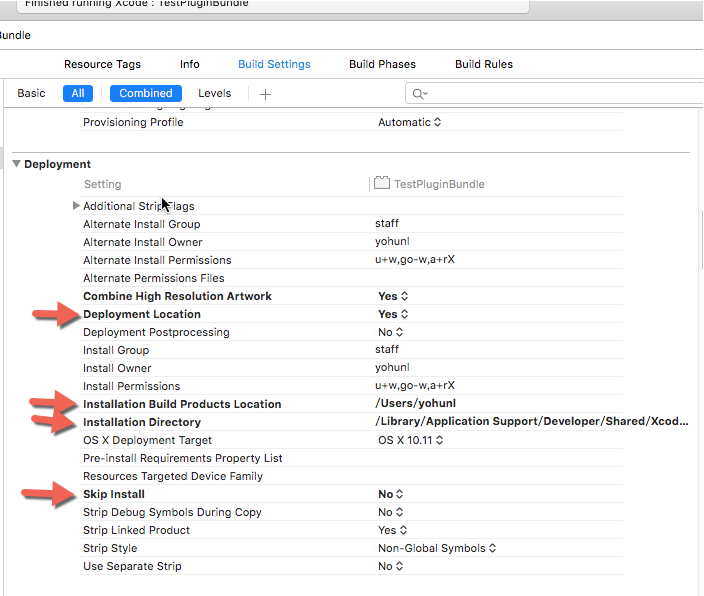Open the Build Rules tab
This screenshot has width=704, height=596.
tap(484, 64)
